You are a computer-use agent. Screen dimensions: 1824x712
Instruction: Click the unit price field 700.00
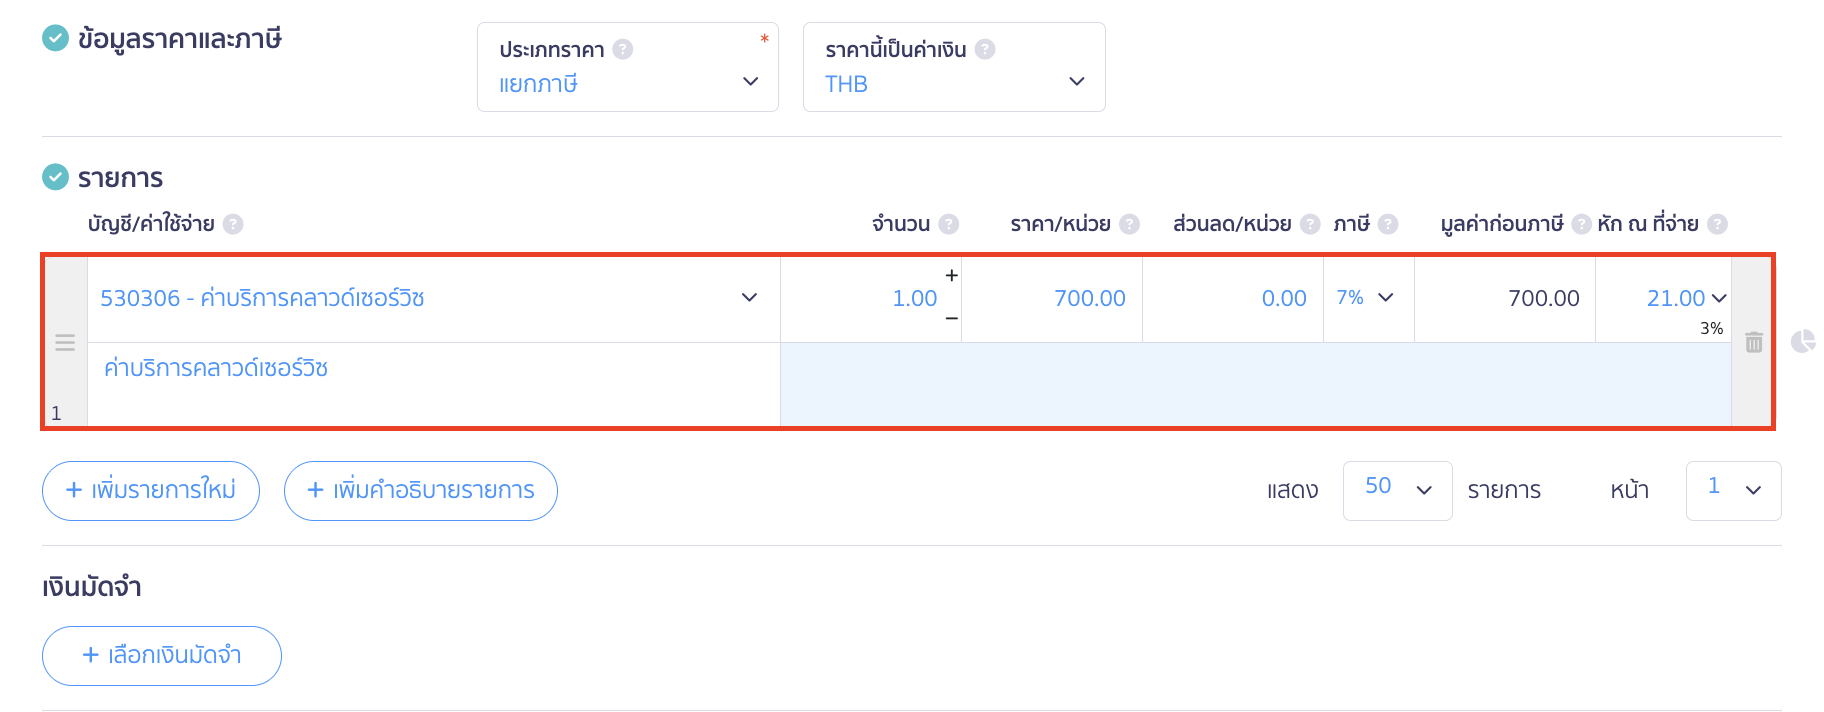pos(1052,298)
